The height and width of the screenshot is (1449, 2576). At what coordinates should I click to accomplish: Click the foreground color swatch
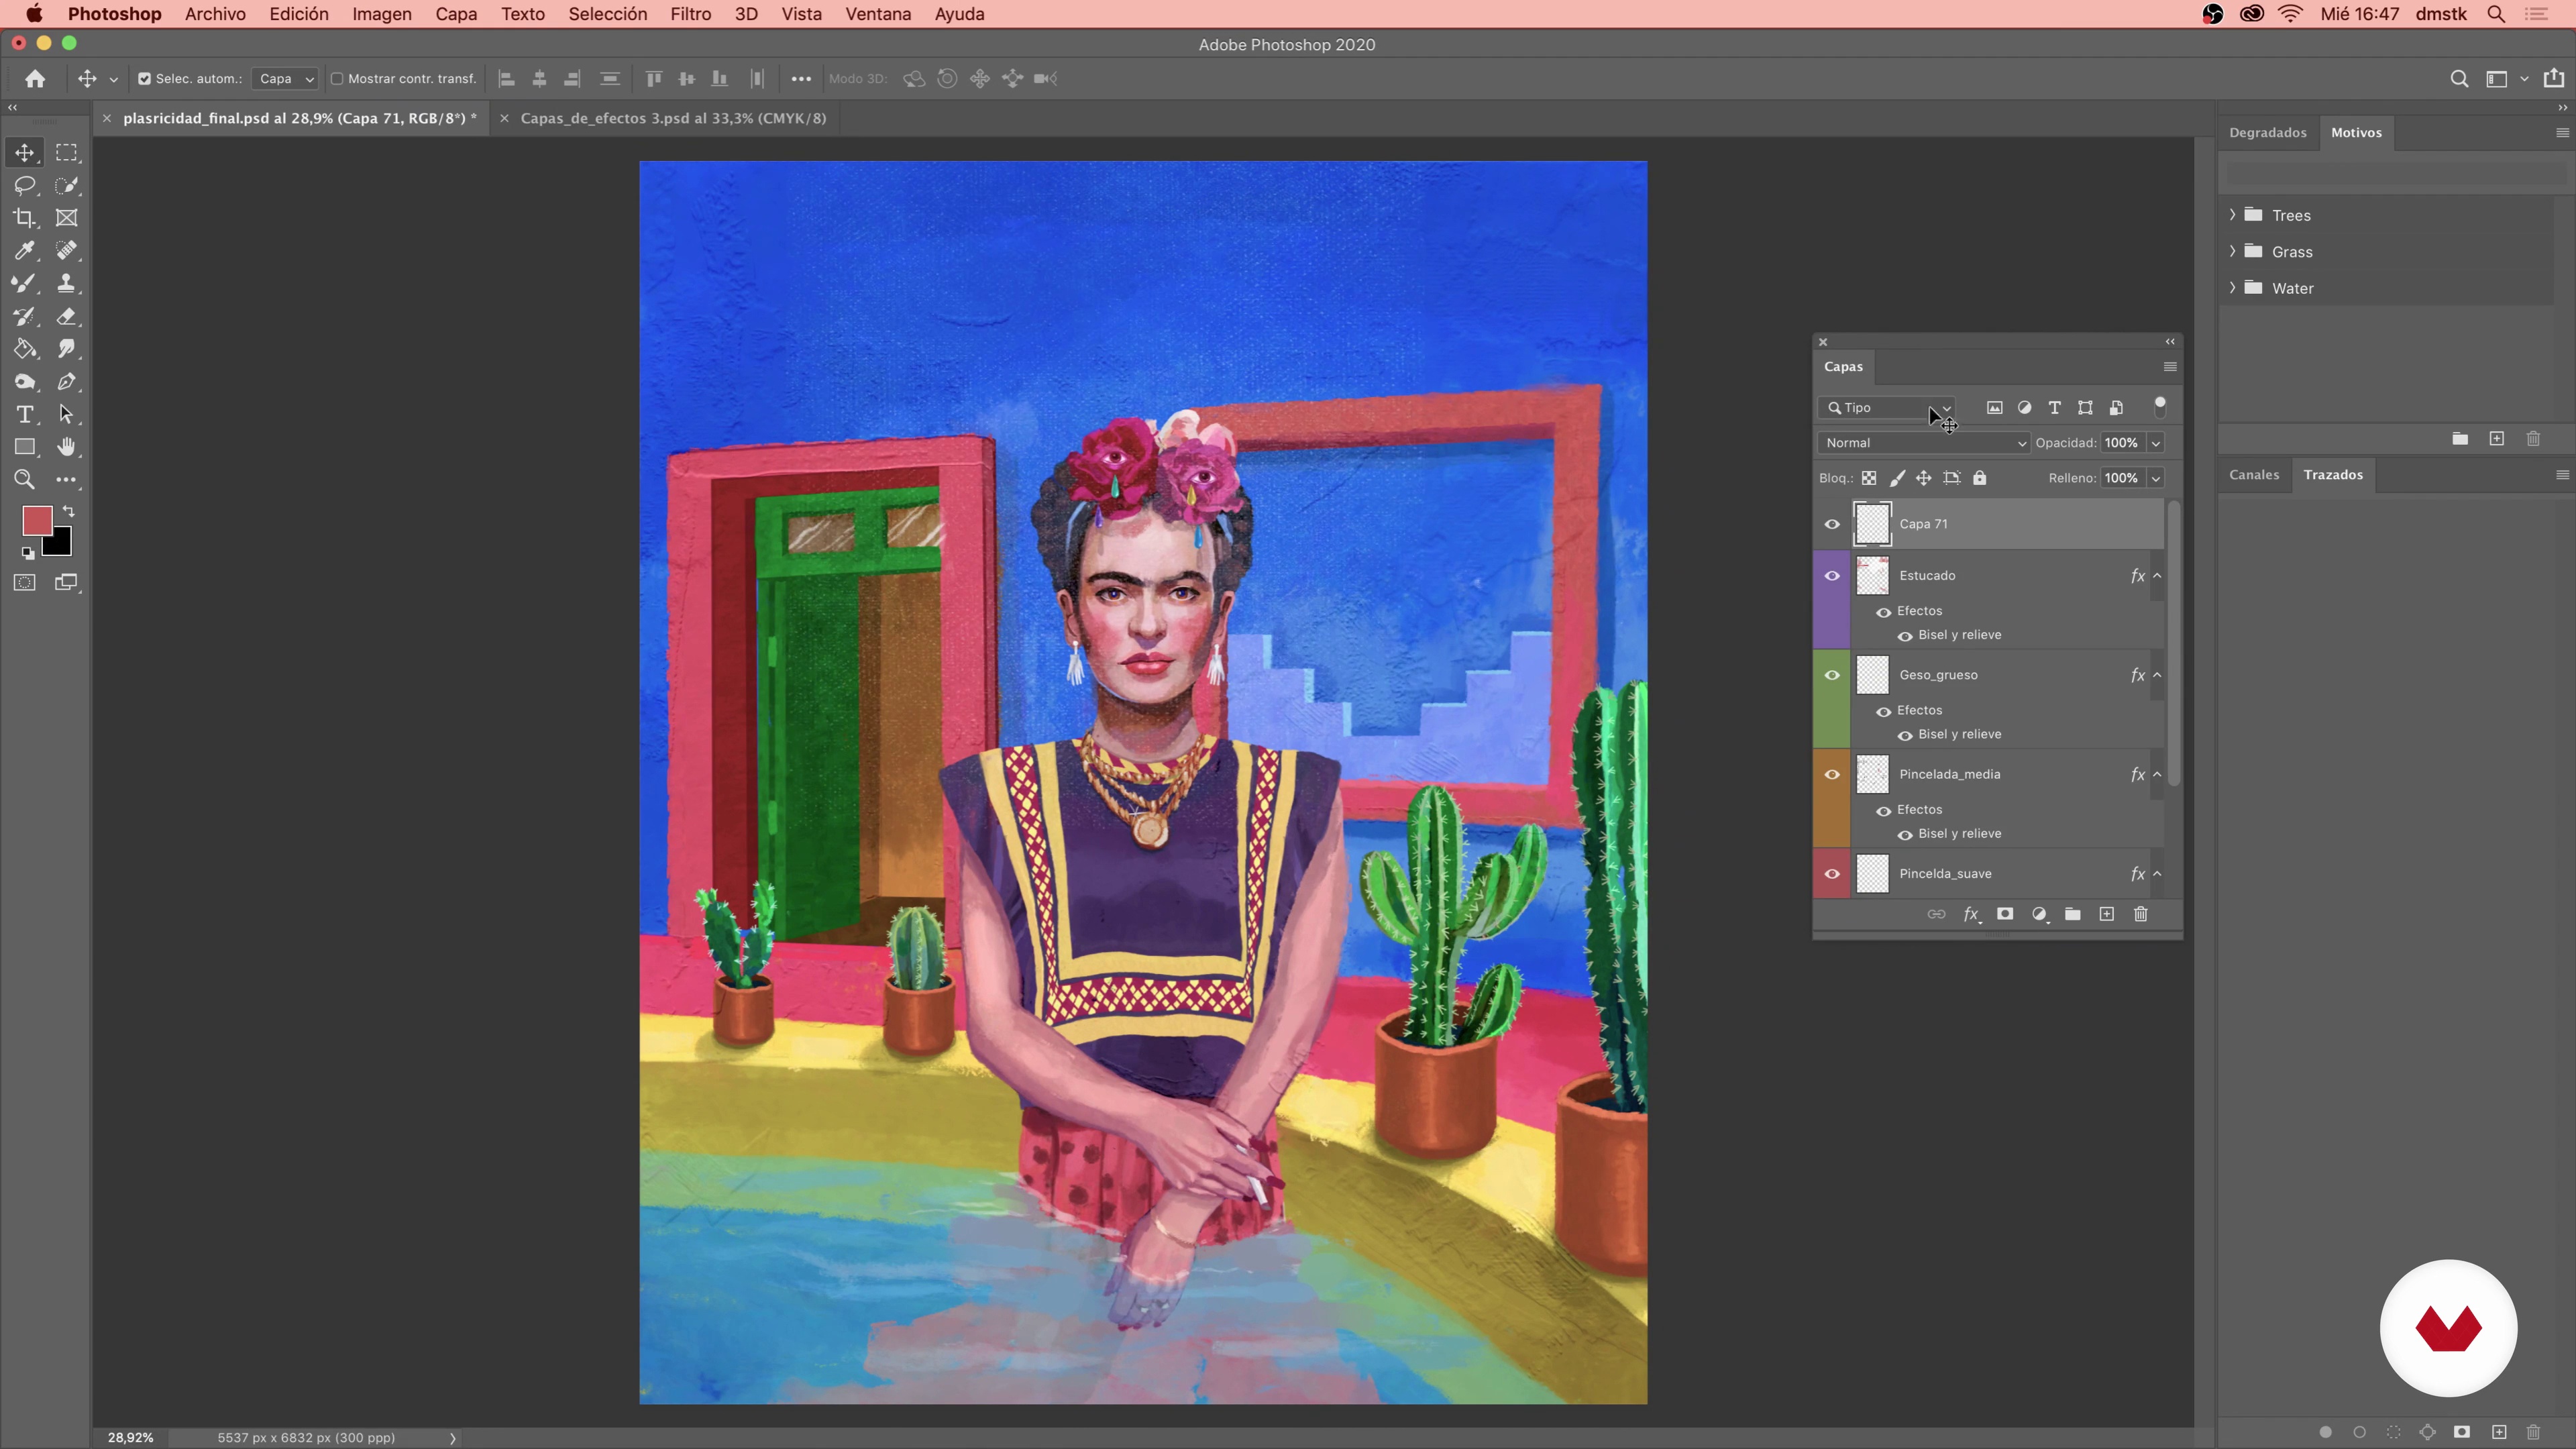(36, 520)
